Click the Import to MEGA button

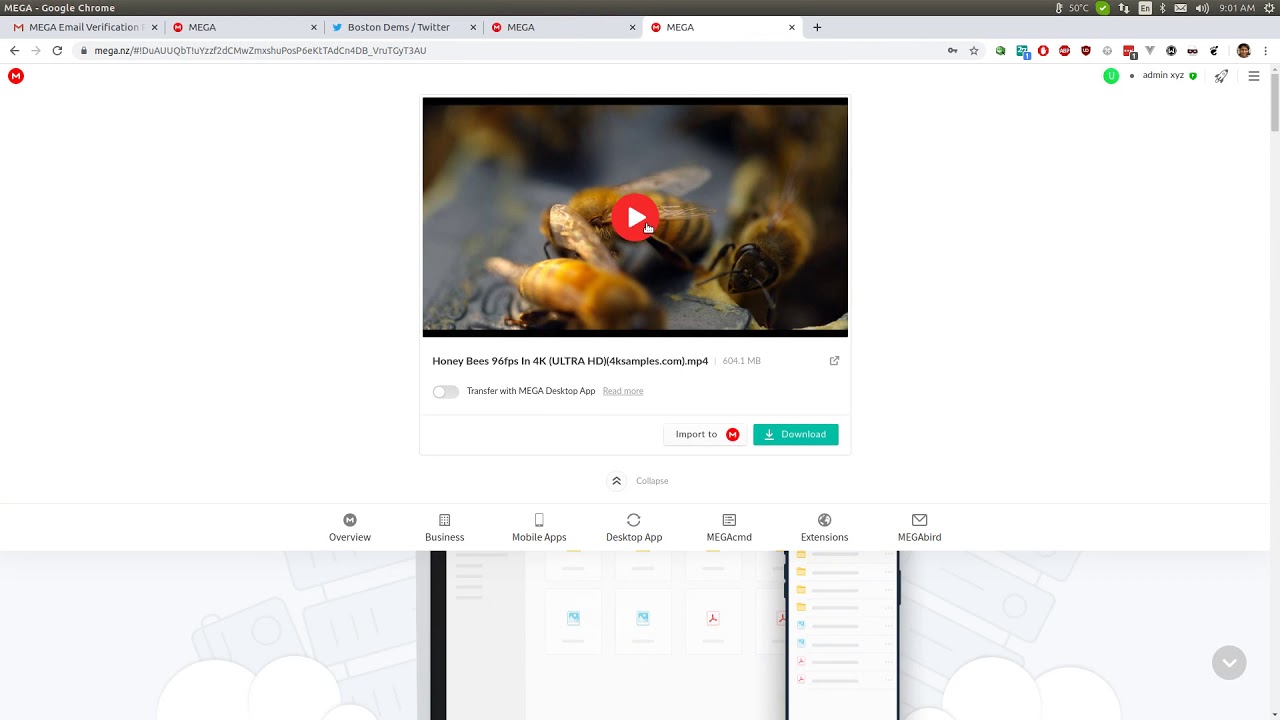pyautogui.click(x=705, y=434)
